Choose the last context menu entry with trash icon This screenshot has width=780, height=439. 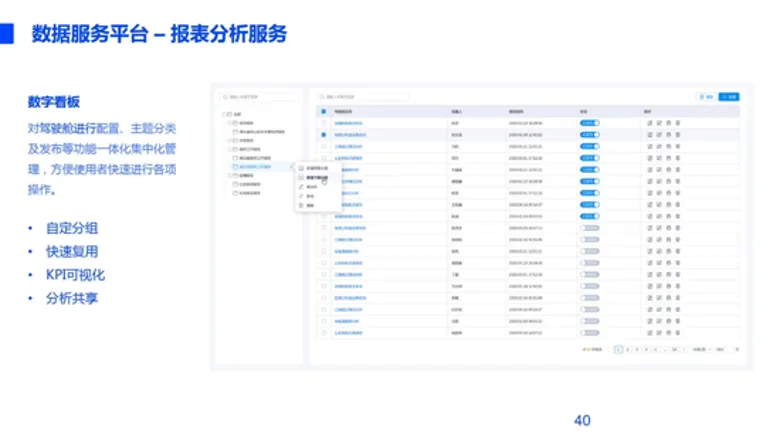[x=318, y=205]
